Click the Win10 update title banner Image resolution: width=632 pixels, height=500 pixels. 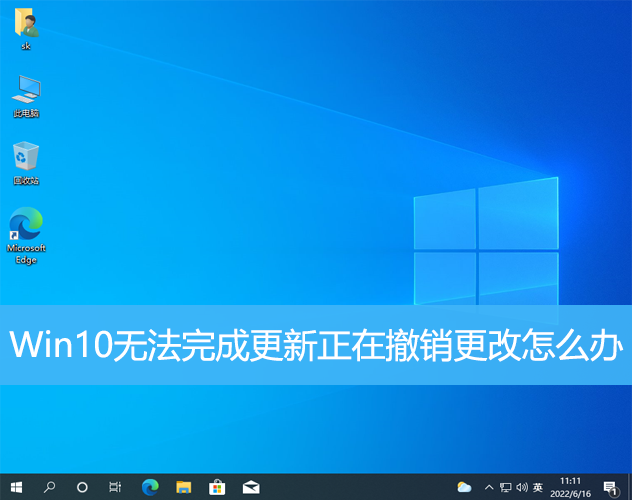tap(316, 345)
